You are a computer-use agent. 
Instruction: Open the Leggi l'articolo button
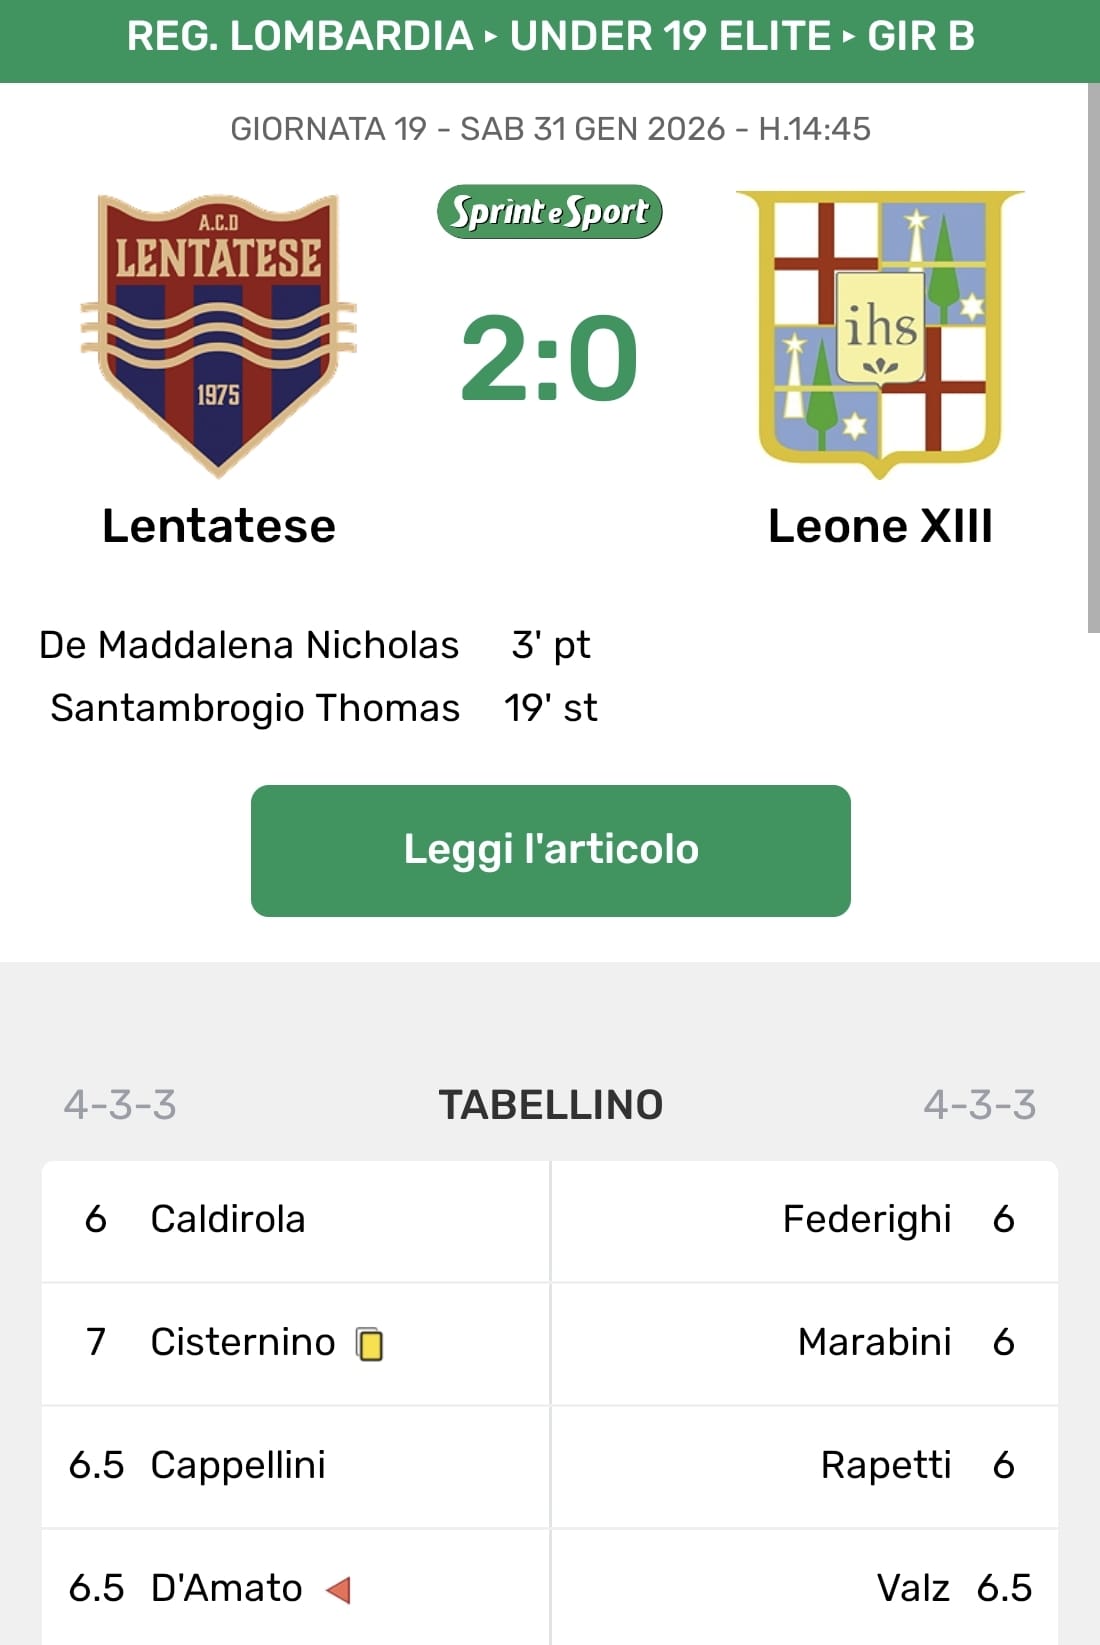click(550, 850)
